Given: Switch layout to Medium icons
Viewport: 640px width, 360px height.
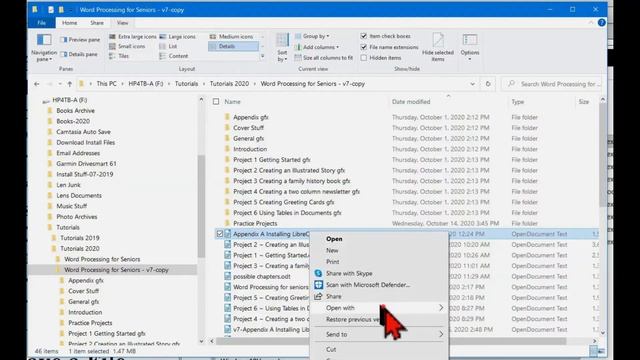Looking at the screenshot, I should [x=231, y=37].
